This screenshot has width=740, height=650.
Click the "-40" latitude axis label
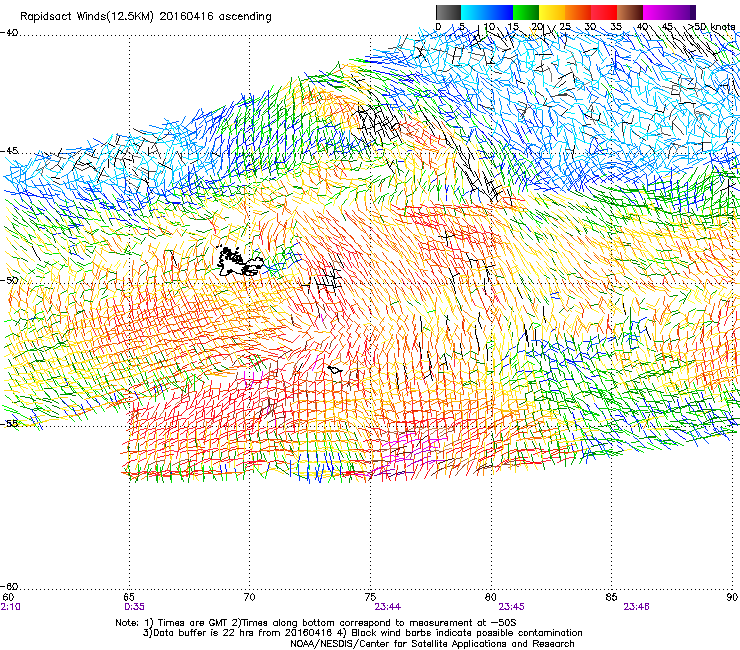click(x=9, y=33)
